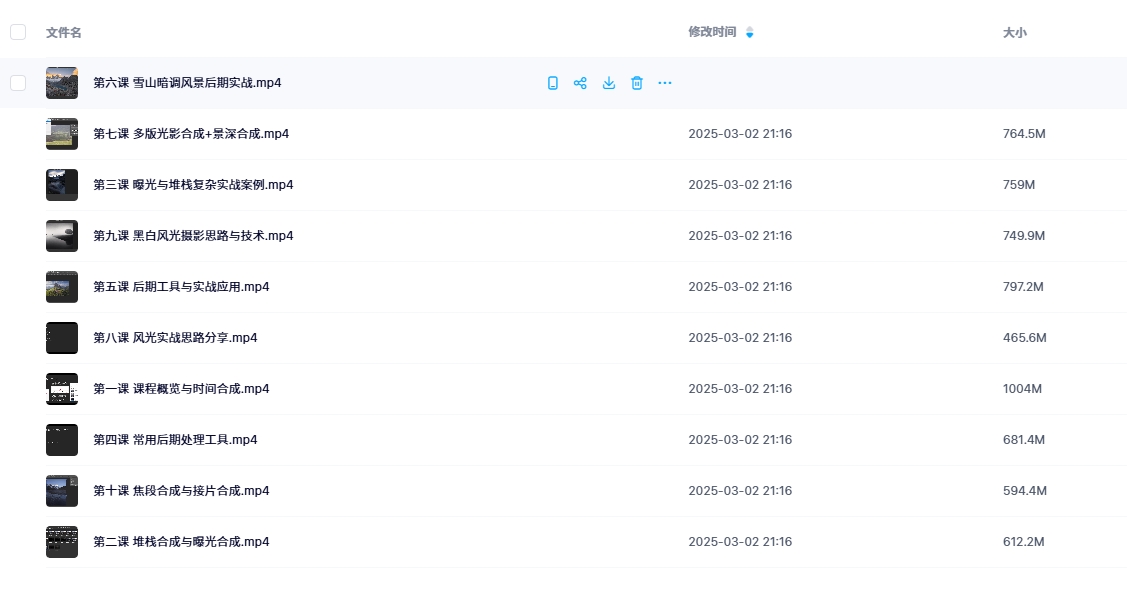Sort files by 大小 column header
The image size is (1127, 592).
(1014, 32)
